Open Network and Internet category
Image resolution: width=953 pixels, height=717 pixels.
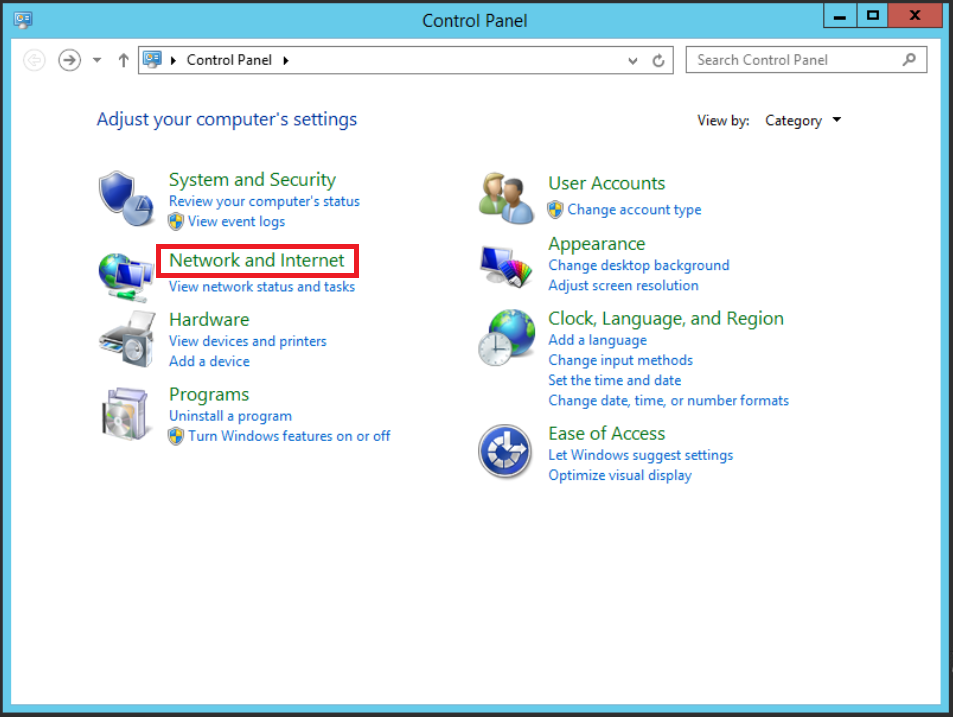(256, 260)
